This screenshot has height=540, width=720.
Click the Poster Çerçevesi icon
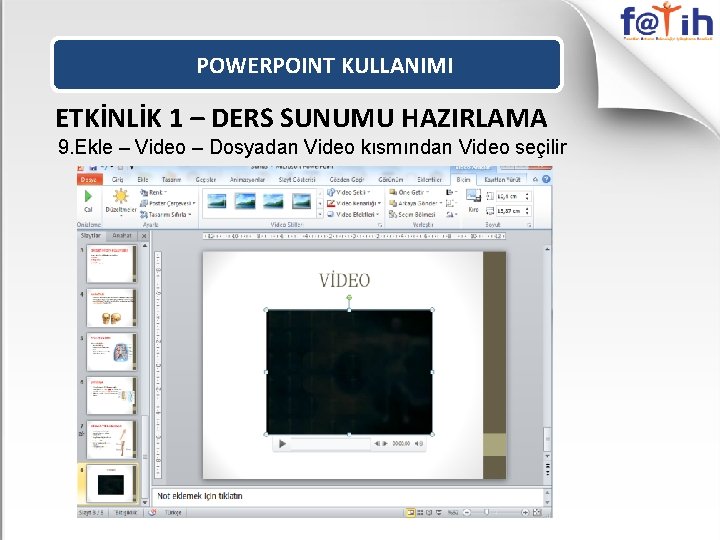(144, 203)
